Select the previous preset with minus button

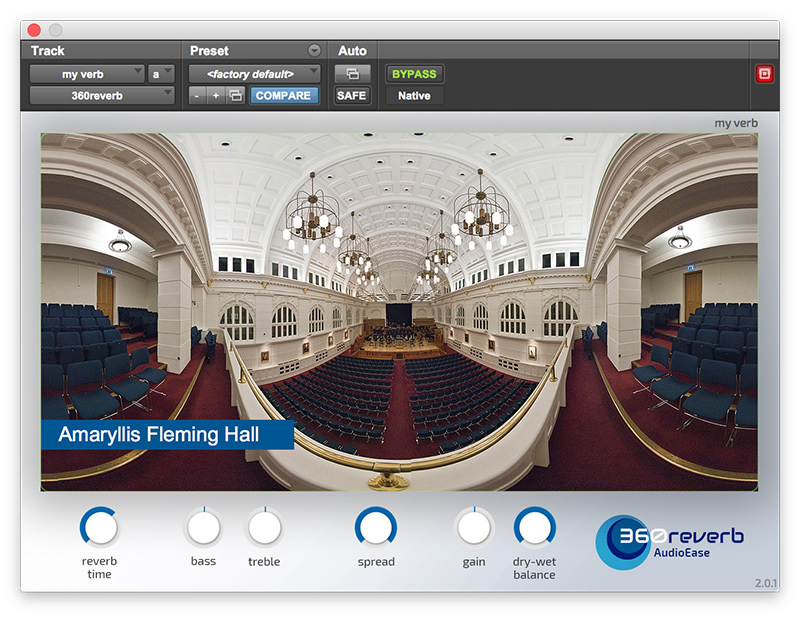click(x=197, y=95)
